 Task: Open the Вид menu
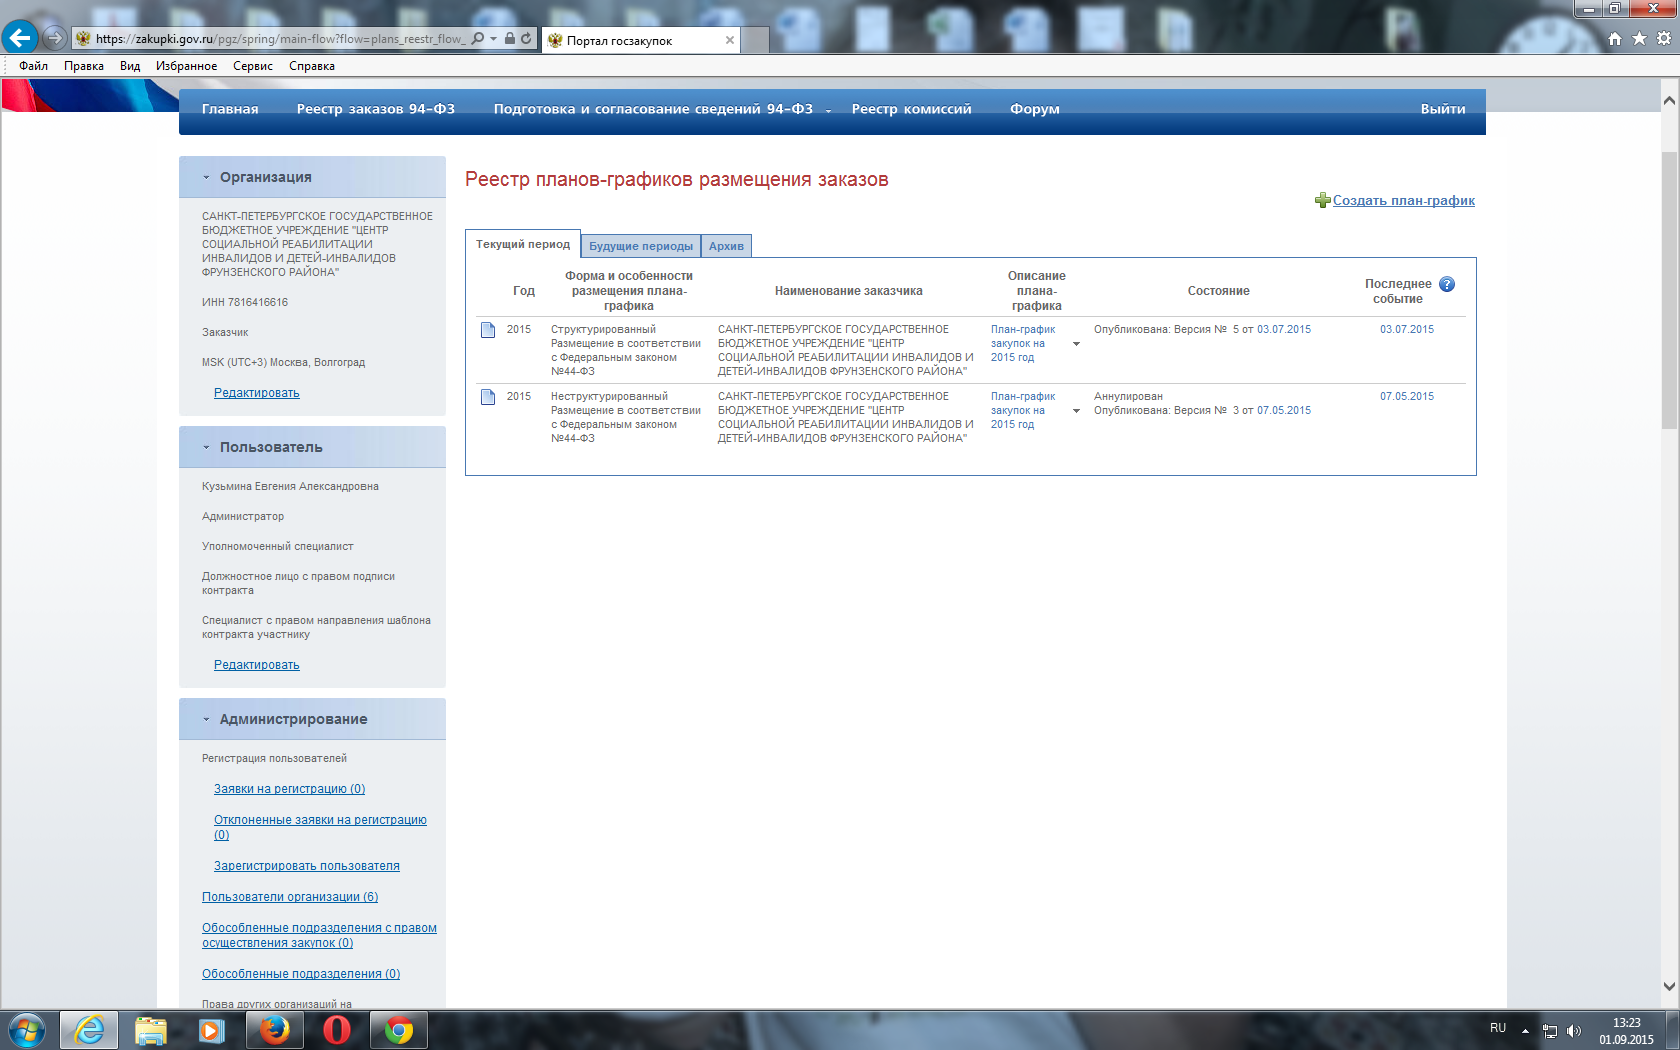pyautogui.click(x=130, y=66)
